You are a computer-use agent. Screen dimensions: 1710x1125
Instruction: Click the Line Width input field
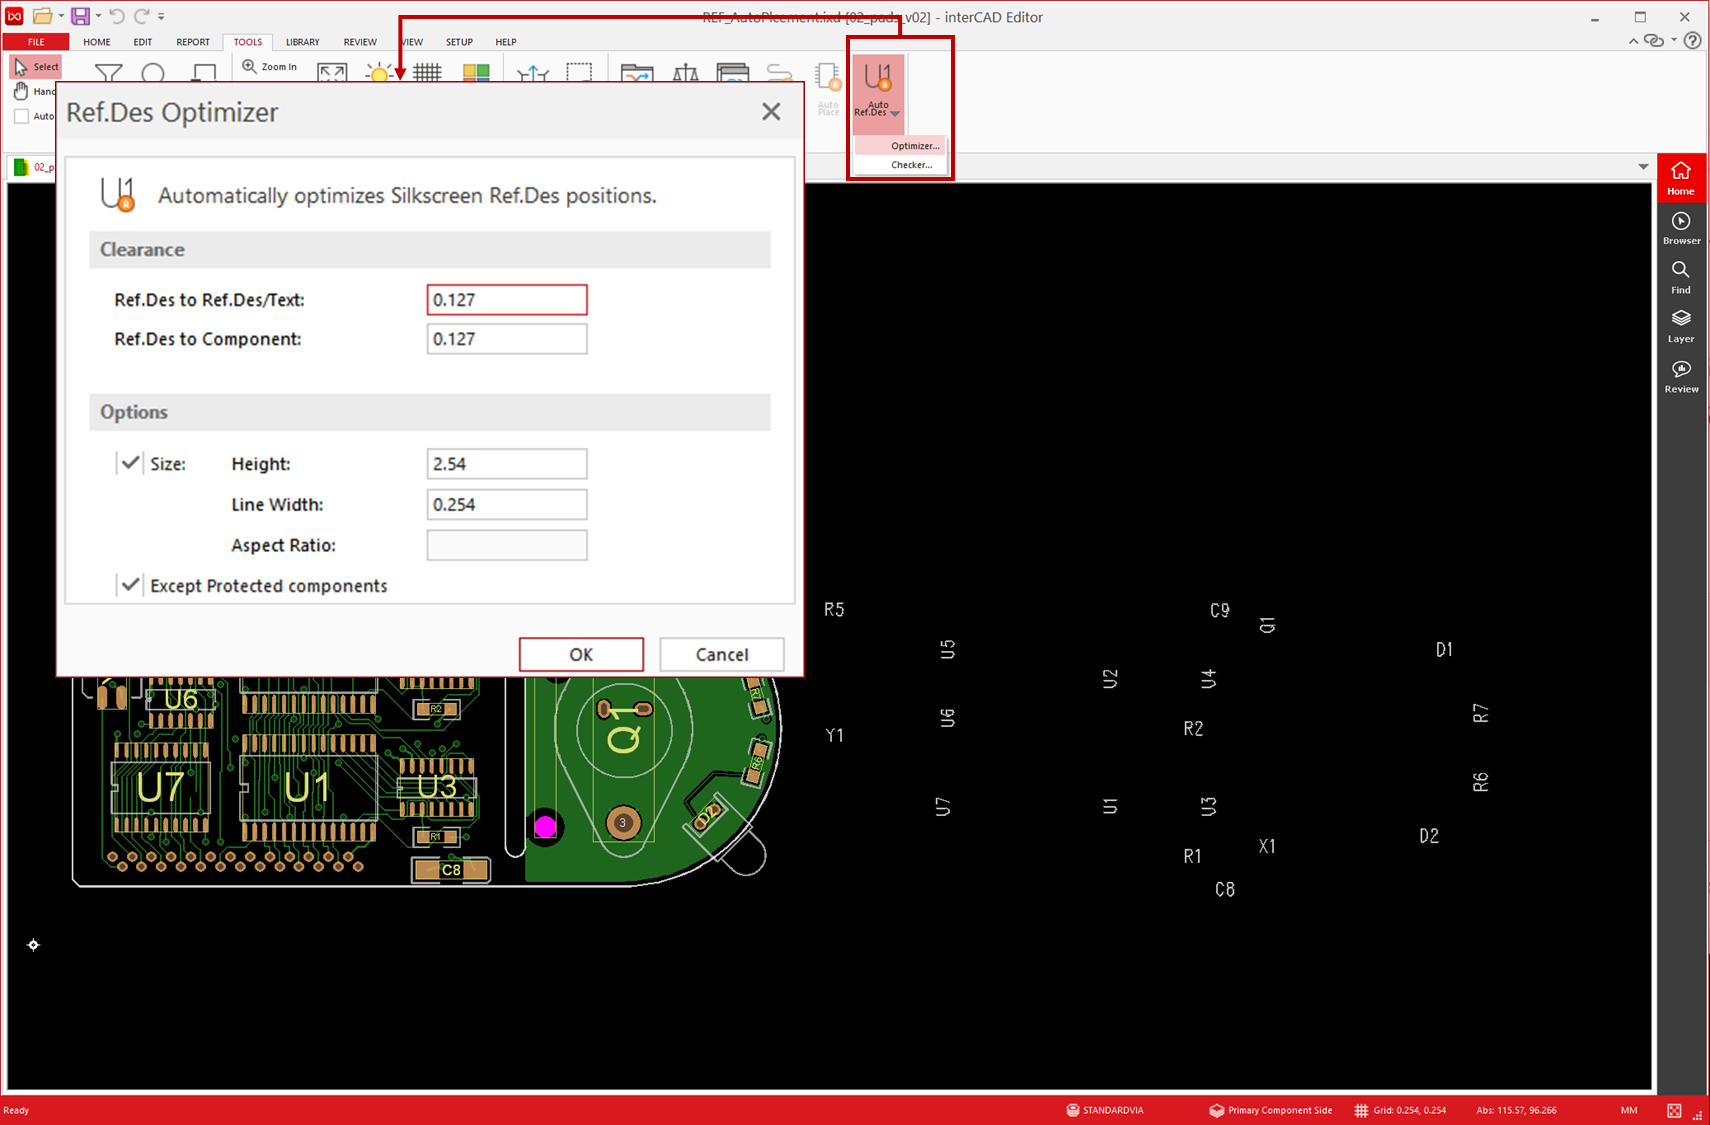pos(507,504)
